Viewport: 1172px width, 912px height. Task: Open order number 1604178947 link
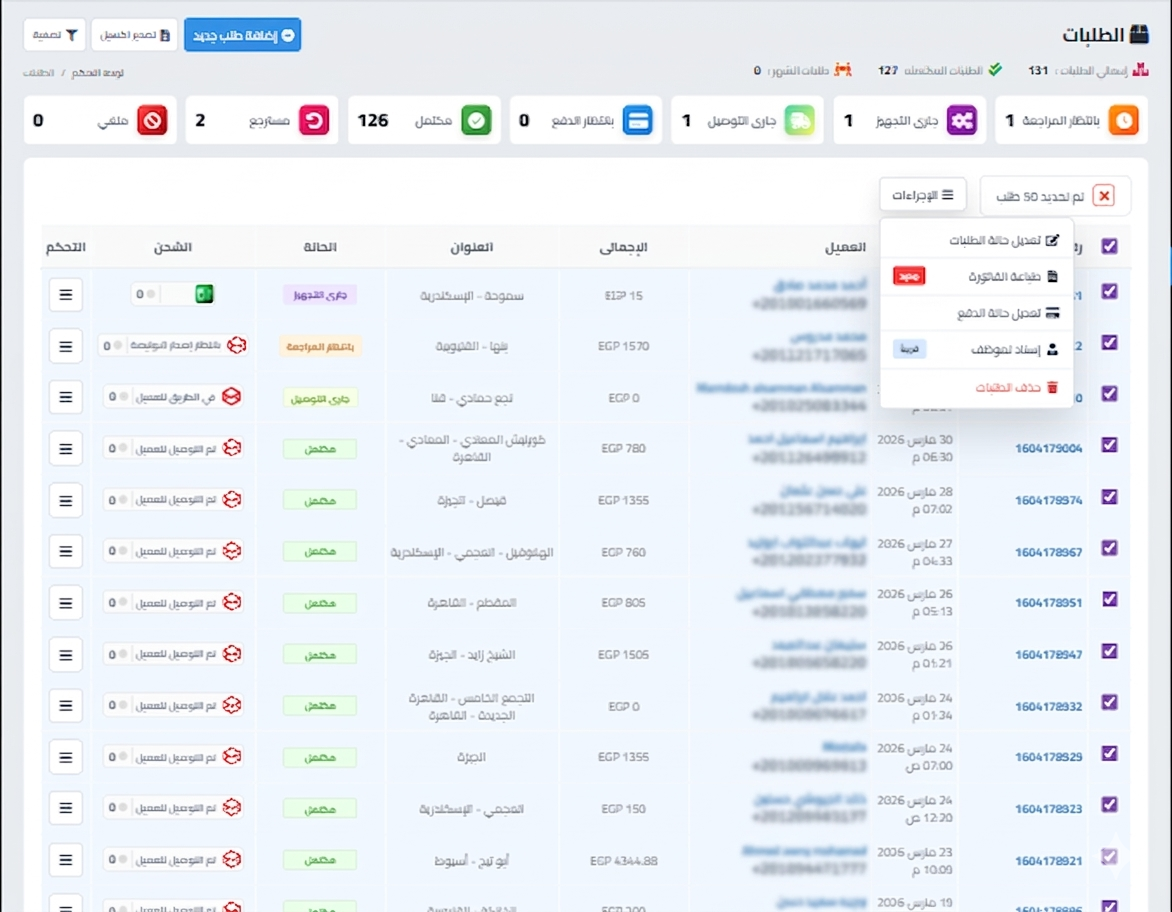[1048, 655]
